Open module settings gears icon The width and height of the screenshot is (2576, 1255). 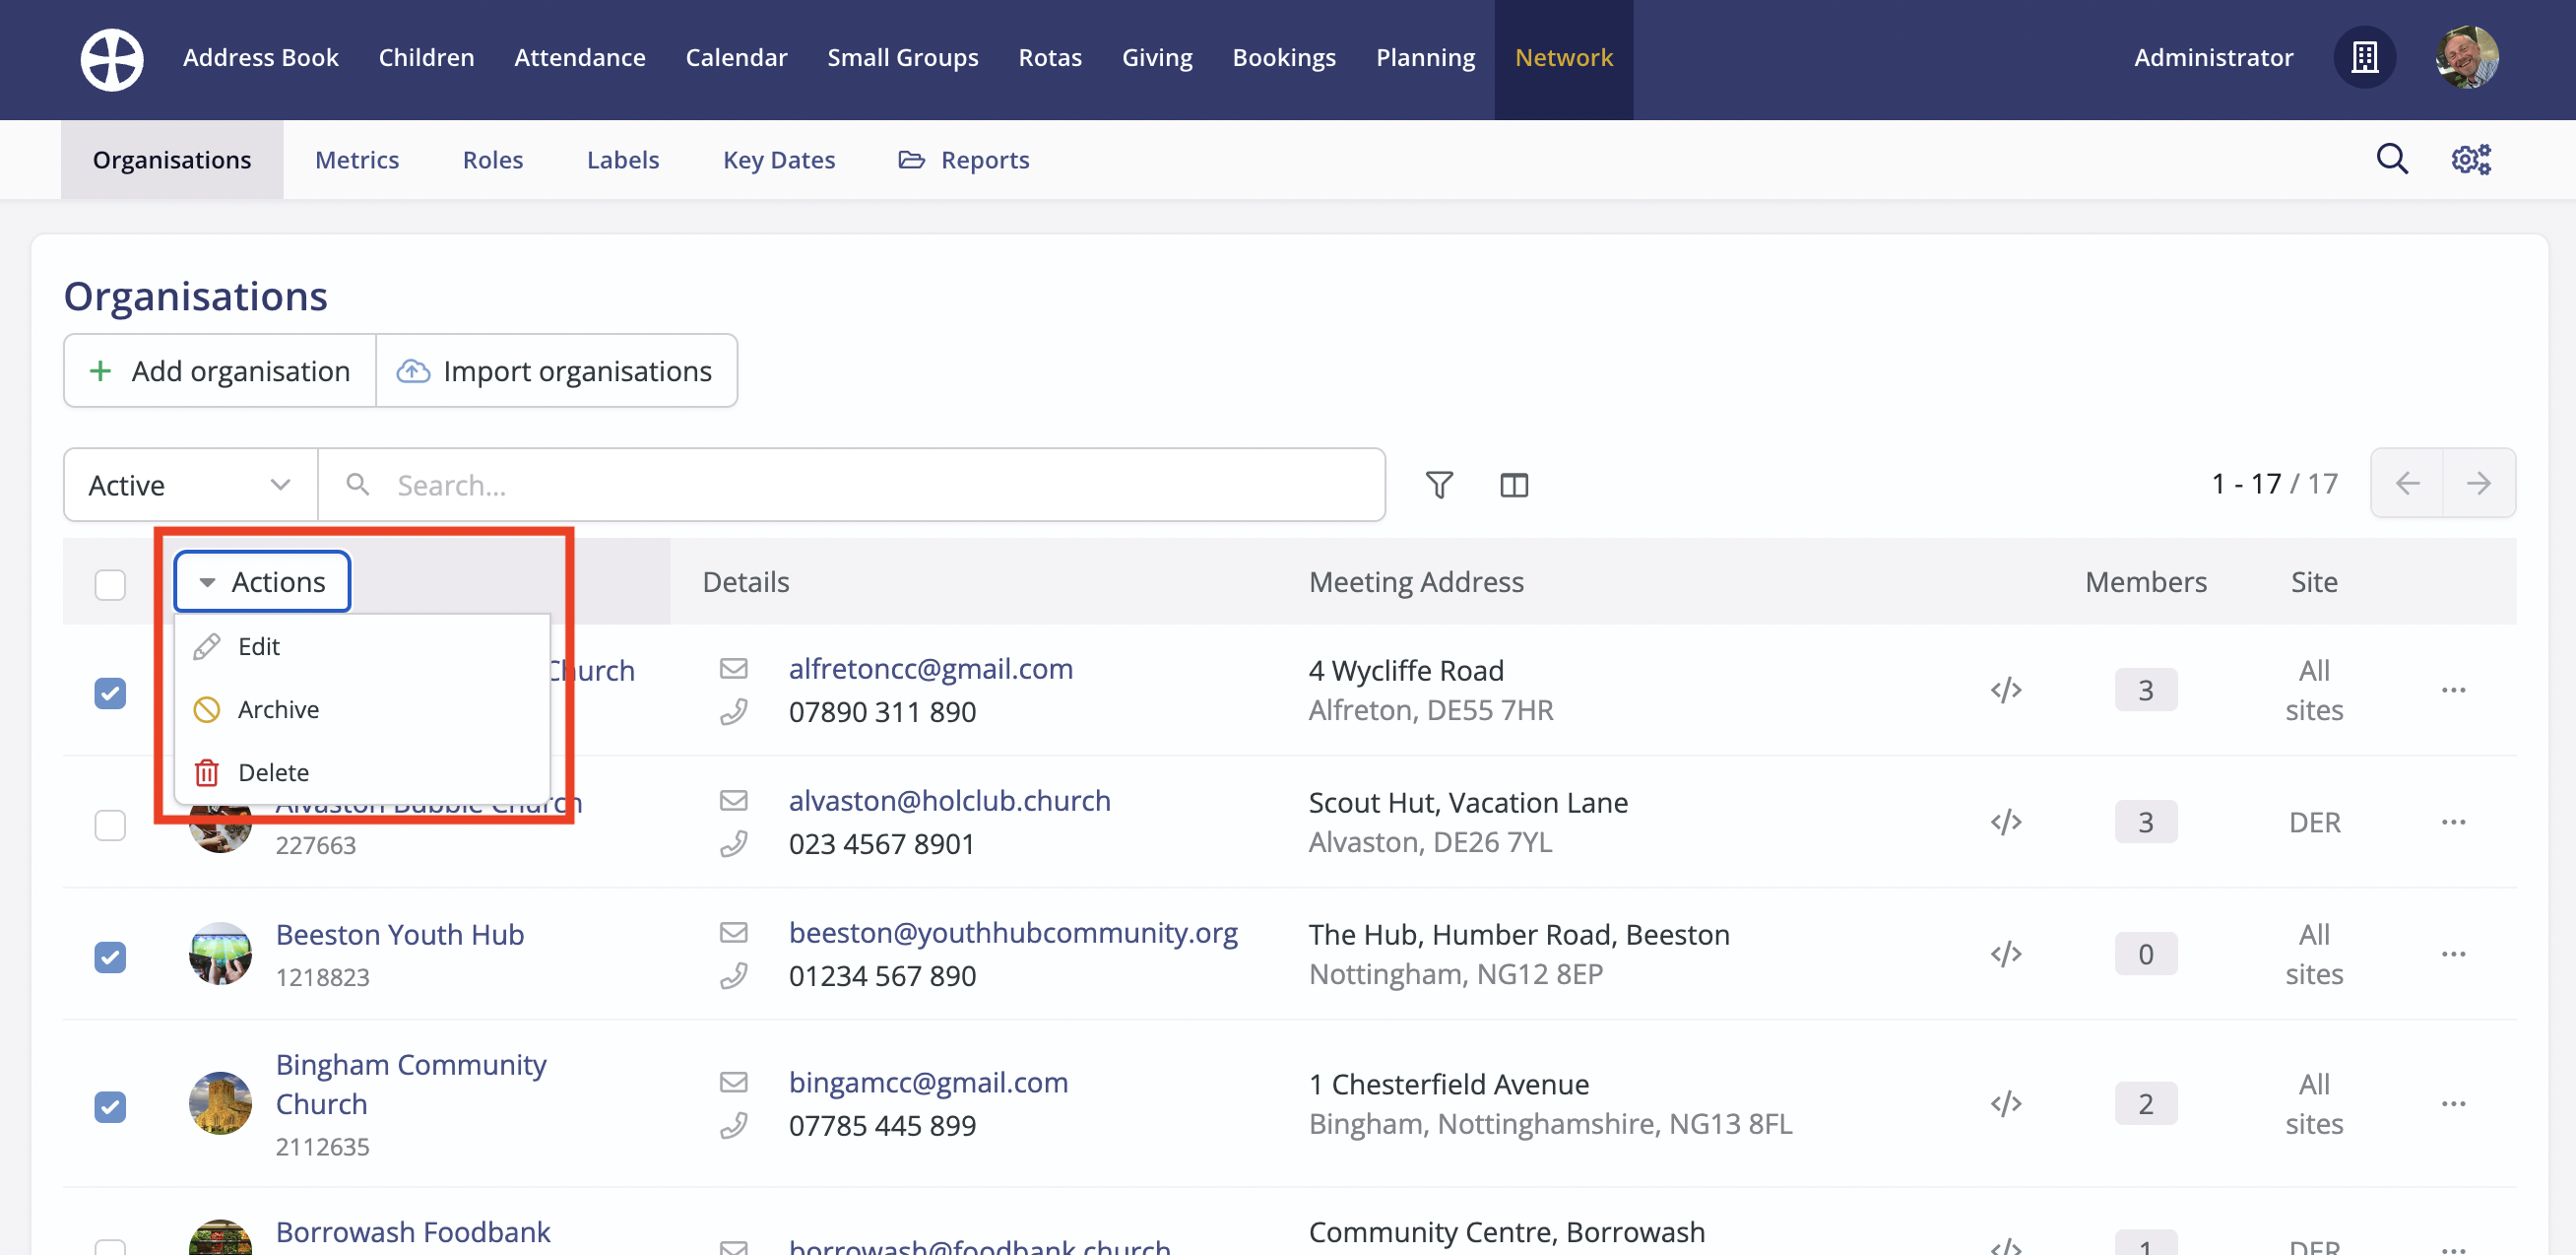pyautogui.click(x=2470, y=159)
